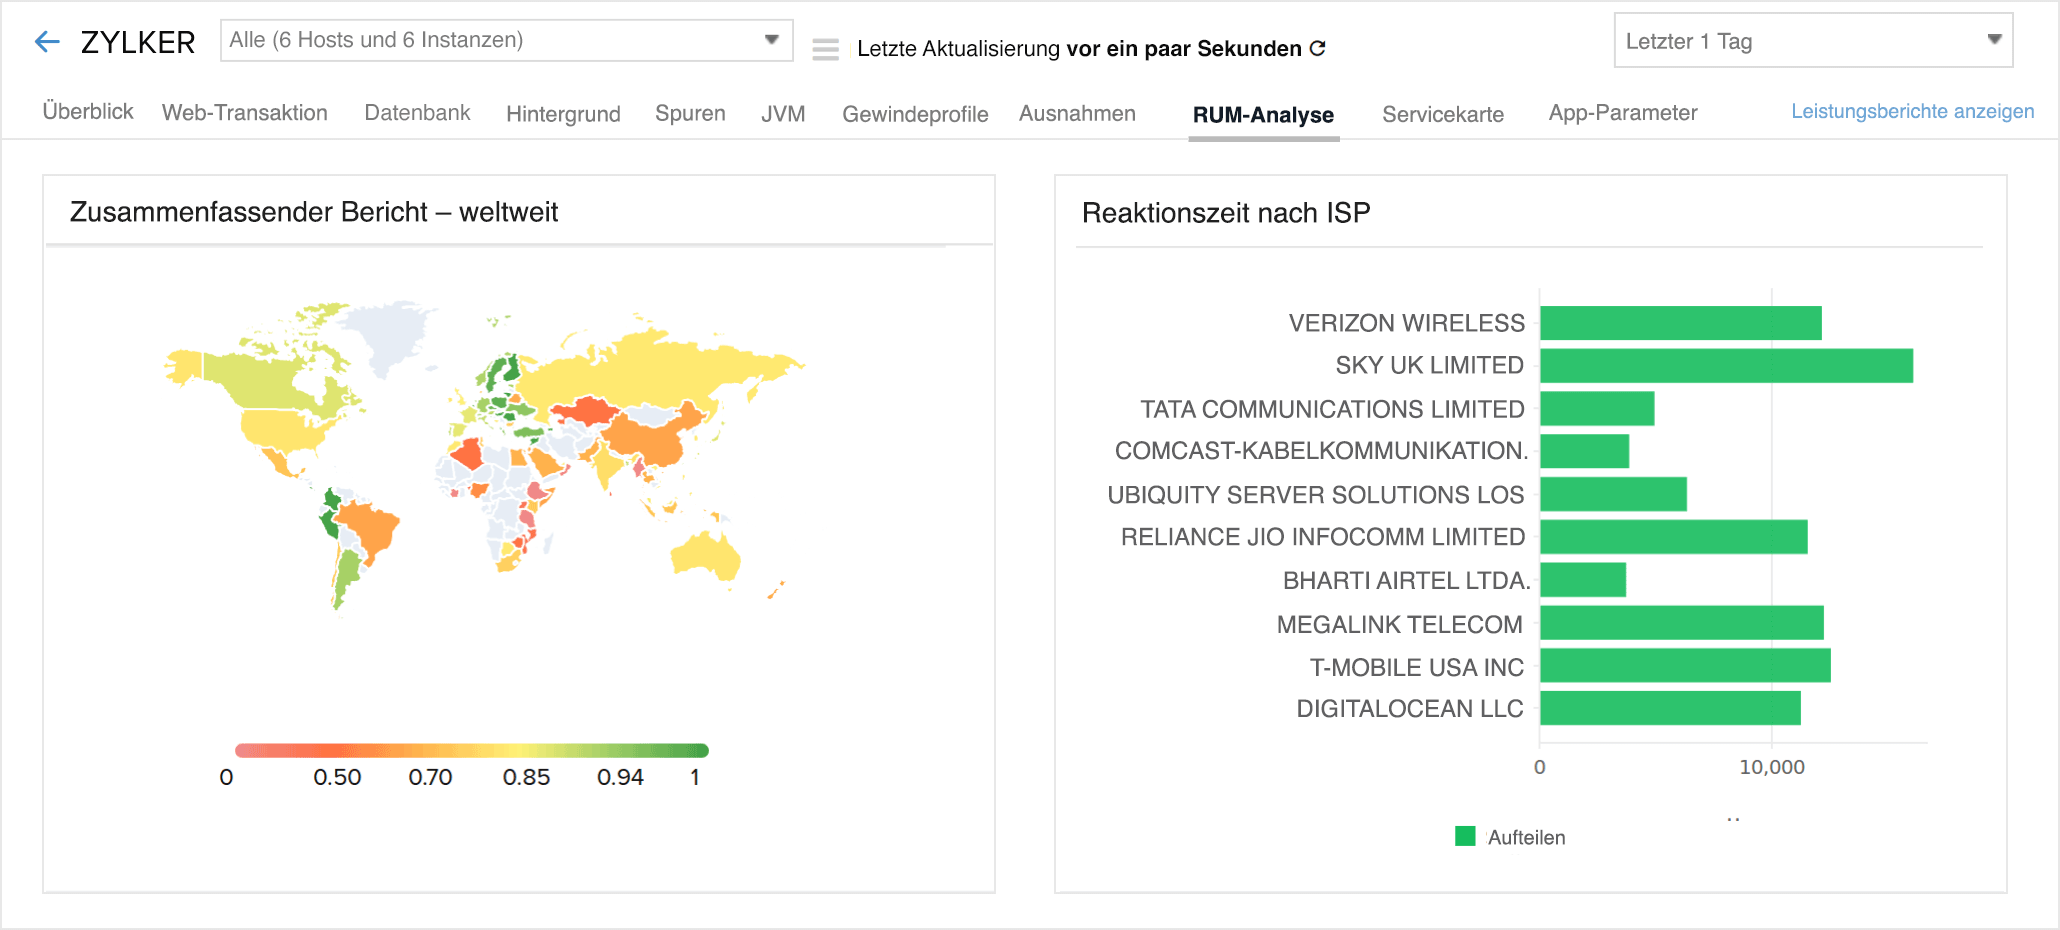The width and height of the screenshot is (2060, 930).
Task: Click the 'Leistungsberichte anzeigen' link
Action: (1913, 111)
